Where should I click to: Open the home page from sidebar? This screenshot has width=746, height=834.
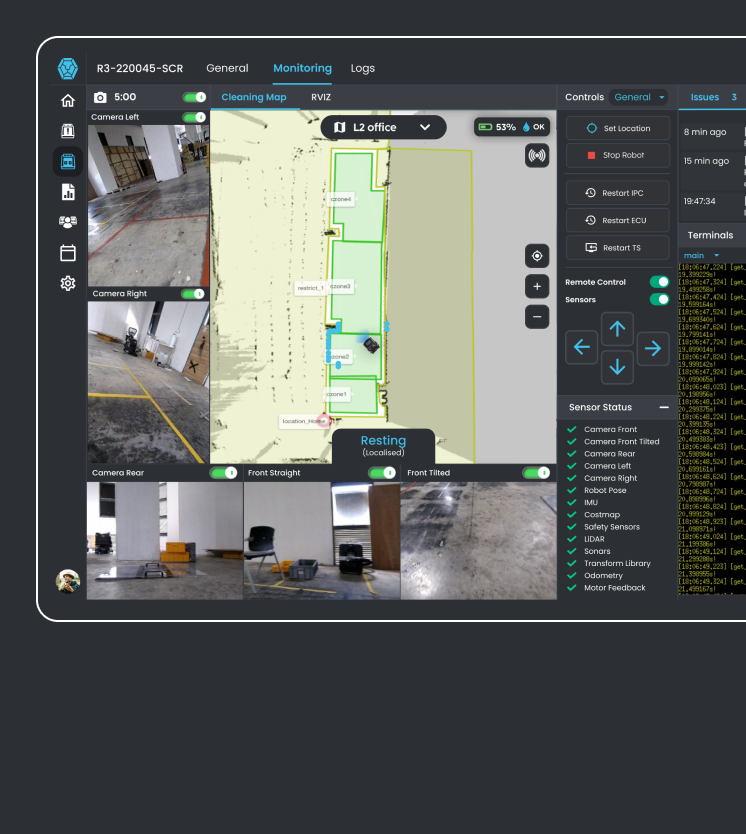pos(68,101)
